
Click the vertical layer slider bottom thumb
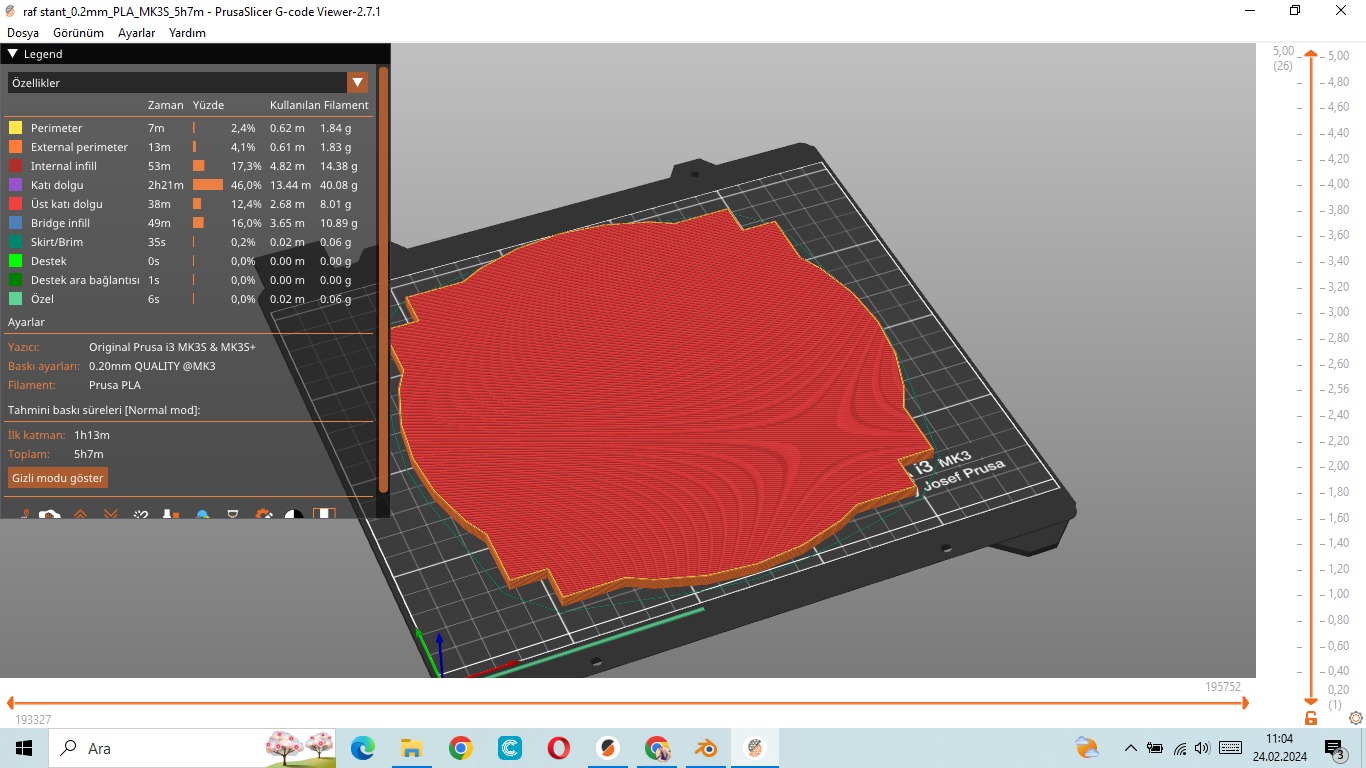(1311, 702)
